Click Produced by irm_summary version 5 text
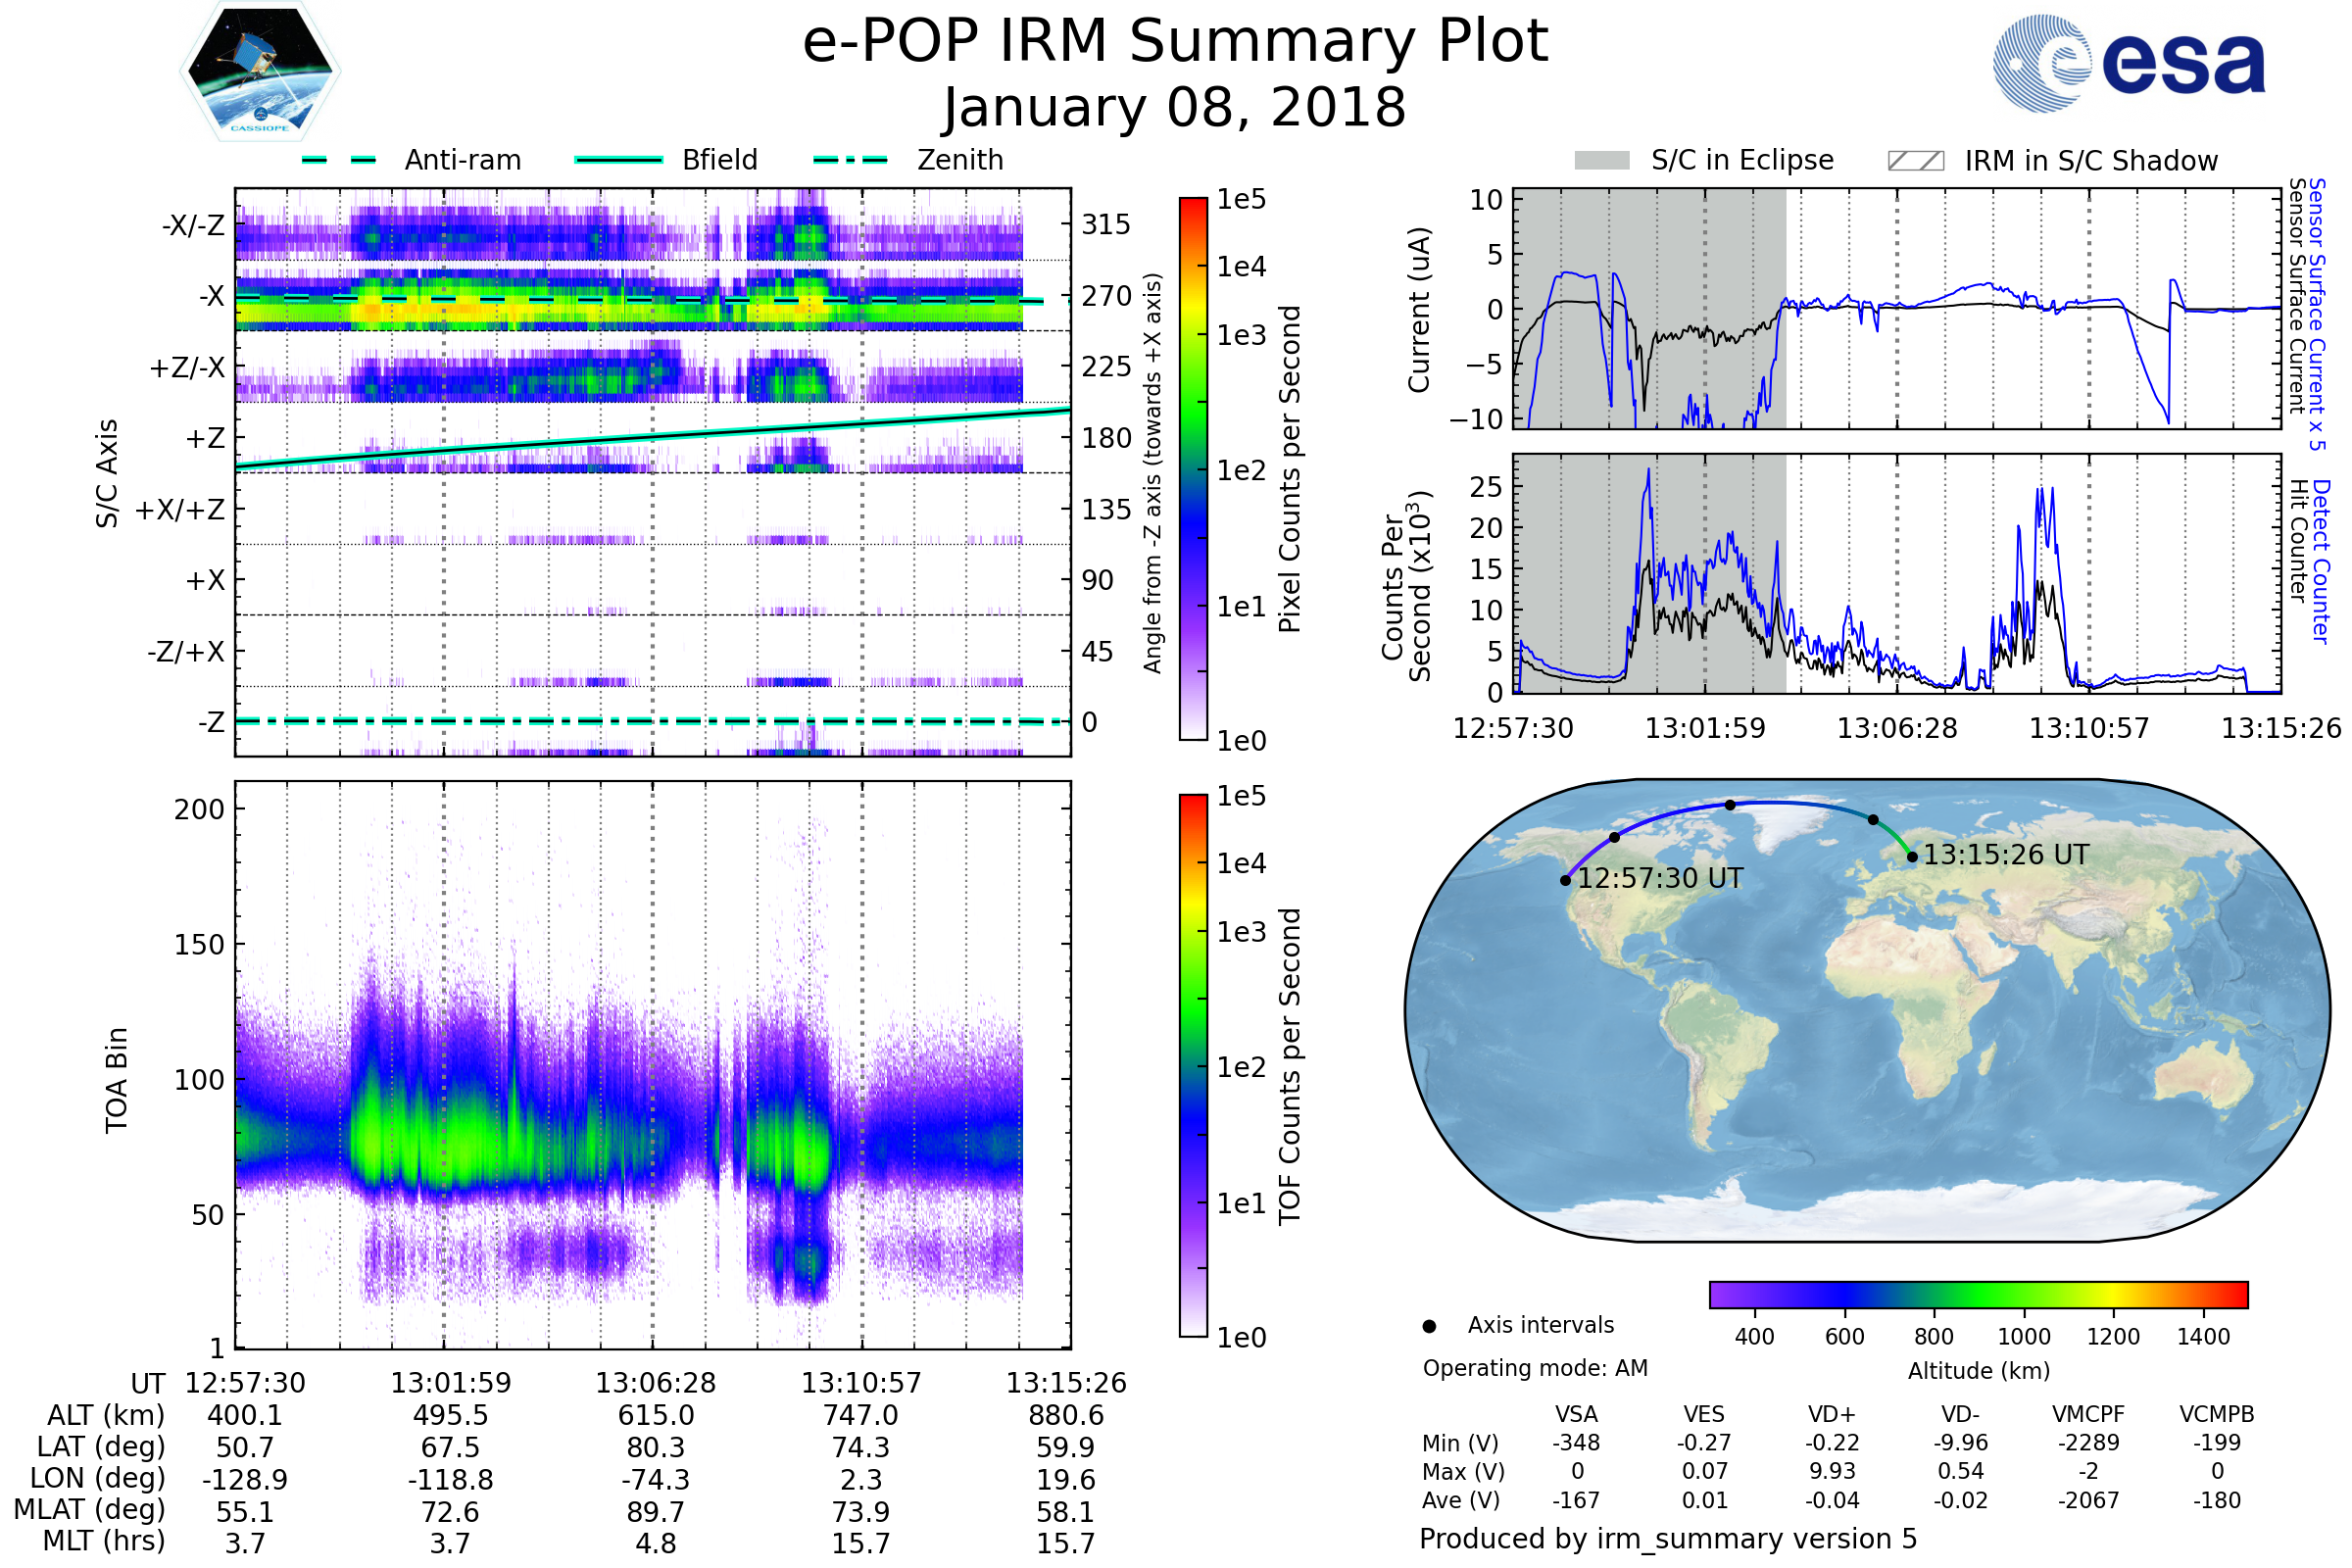Screen dimensions: 2352x1568 [1667, 1539]
